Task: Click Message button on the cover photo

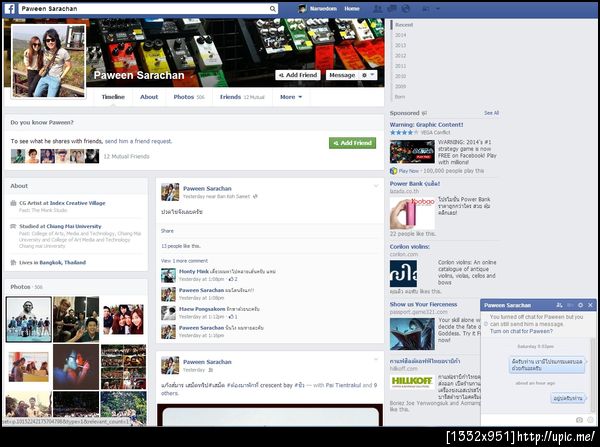Action: coord(342,75)
